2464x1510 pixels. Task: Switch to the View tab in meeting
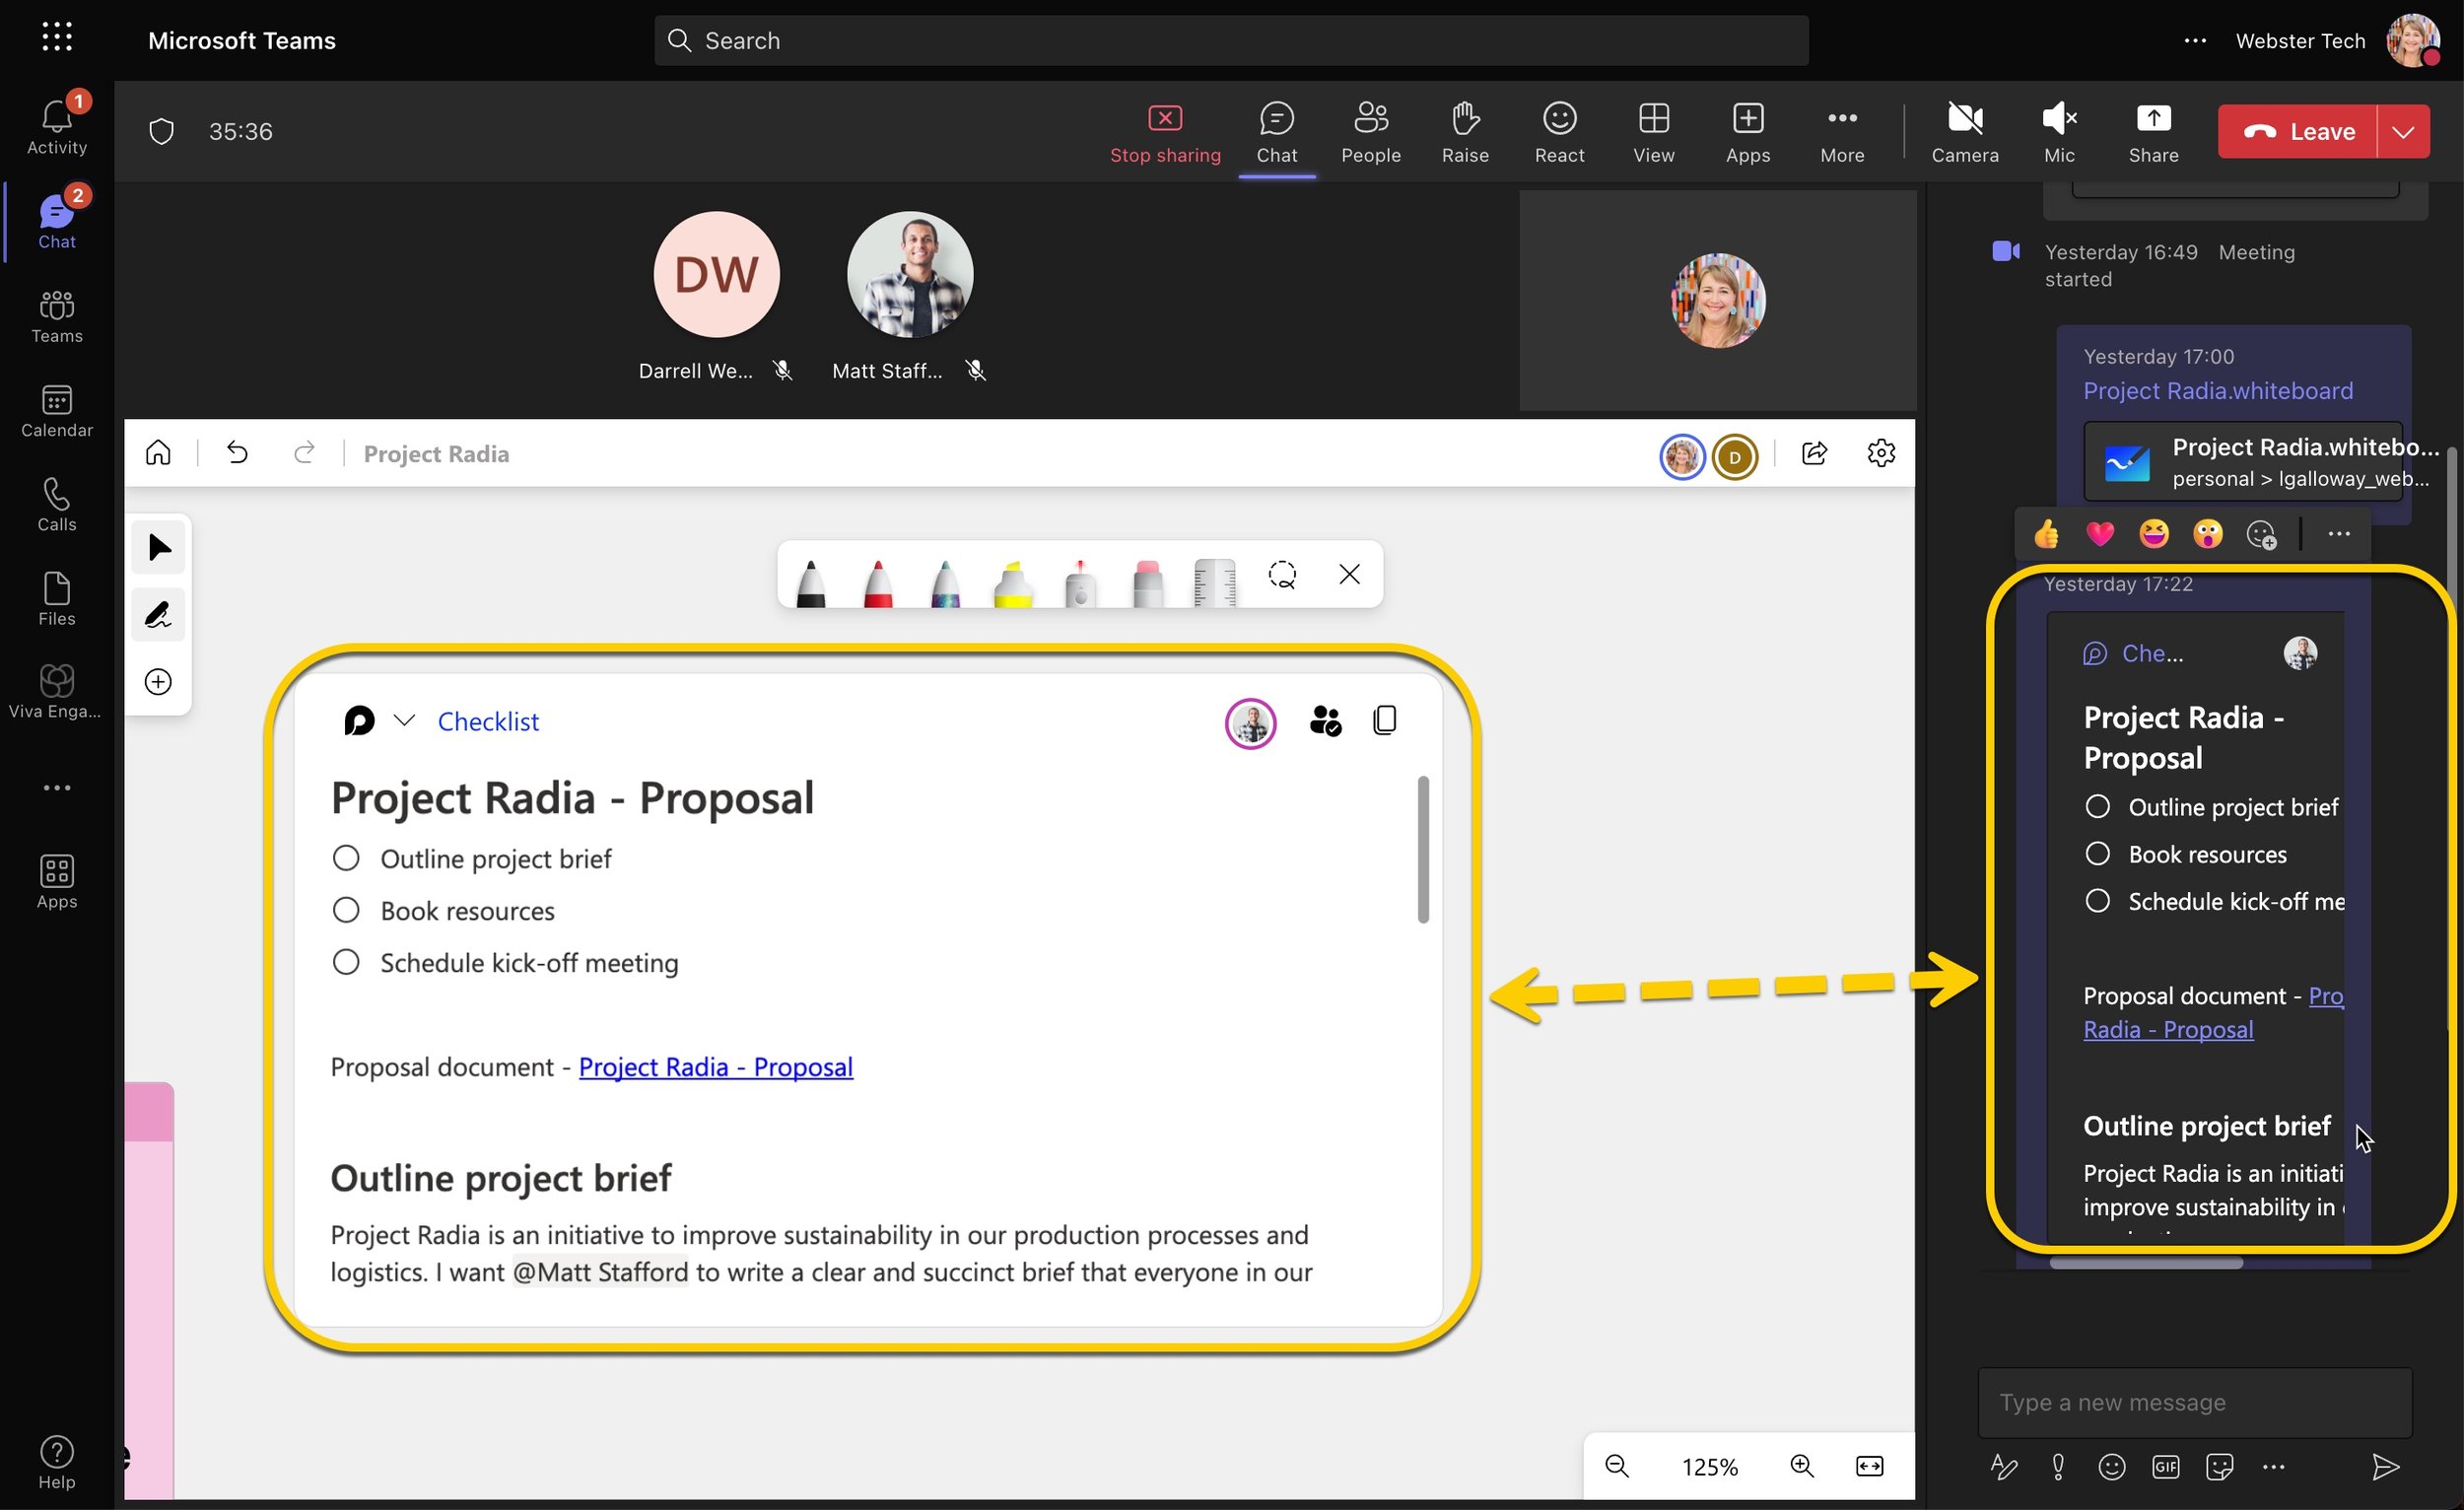click(x=1653, y=132)
